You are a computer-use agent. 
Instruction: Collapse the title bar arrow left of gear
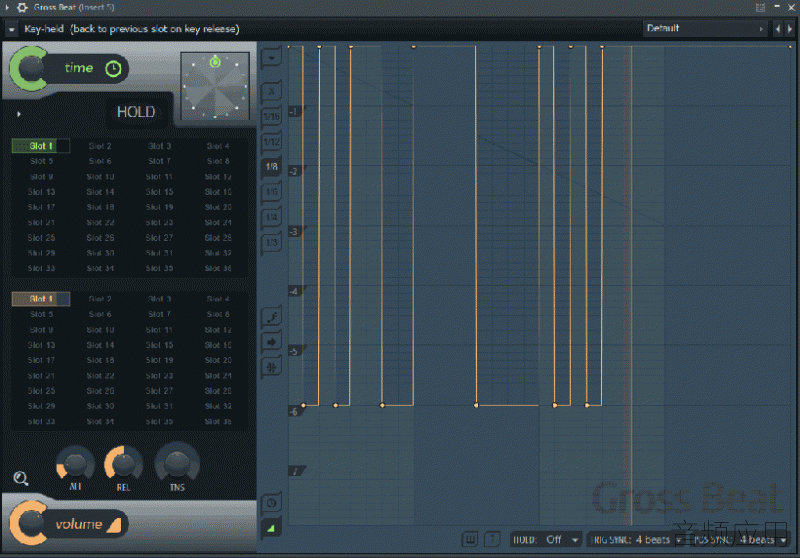pyautogui.click(x=7, y=7)
